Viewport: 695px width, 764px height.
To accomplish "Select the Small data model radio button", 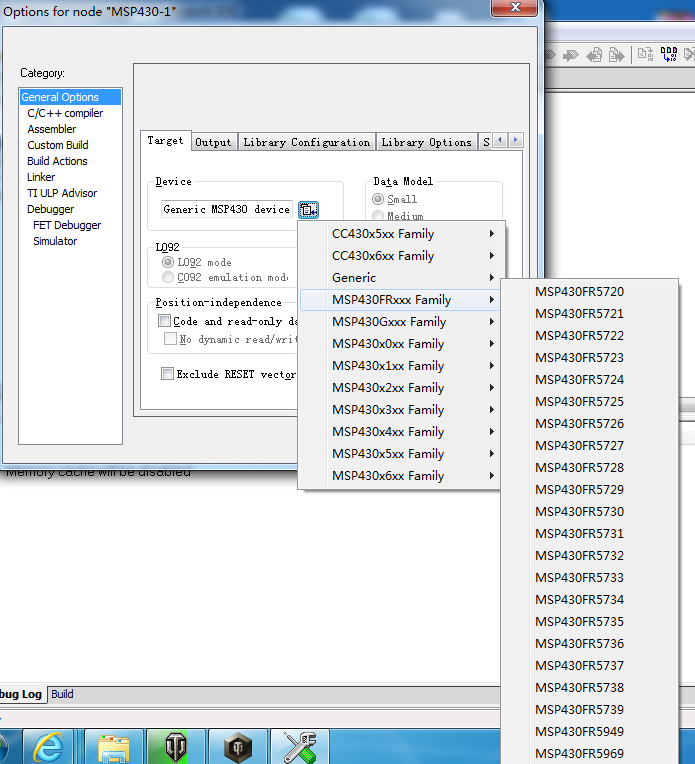I will 378,199.
